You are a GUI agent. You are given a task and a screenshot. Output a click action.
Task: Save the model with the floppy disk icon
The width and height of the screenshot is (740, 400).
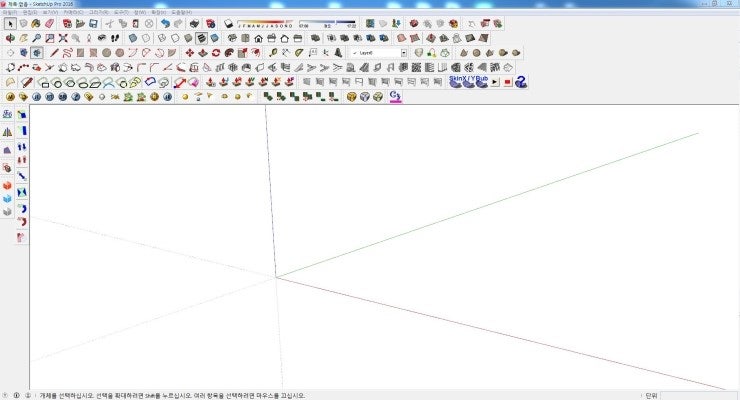93,23
